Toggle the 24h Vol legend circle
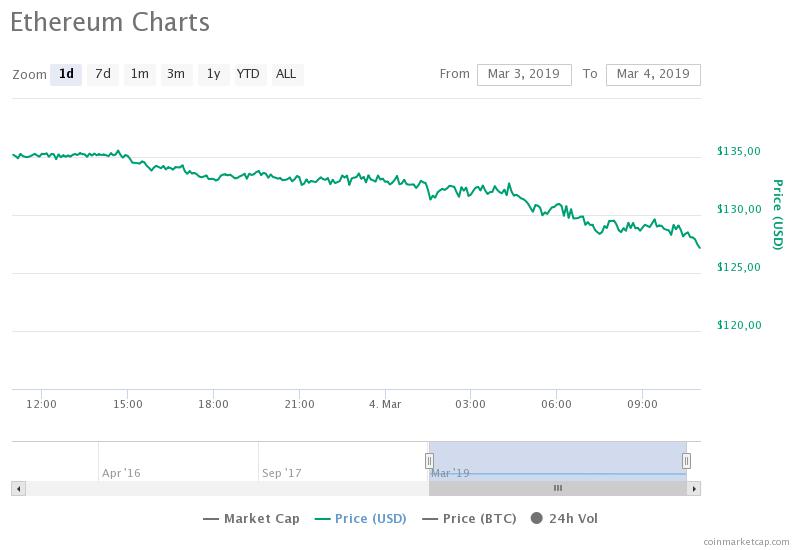800x550 pixels. click(536, 518)
